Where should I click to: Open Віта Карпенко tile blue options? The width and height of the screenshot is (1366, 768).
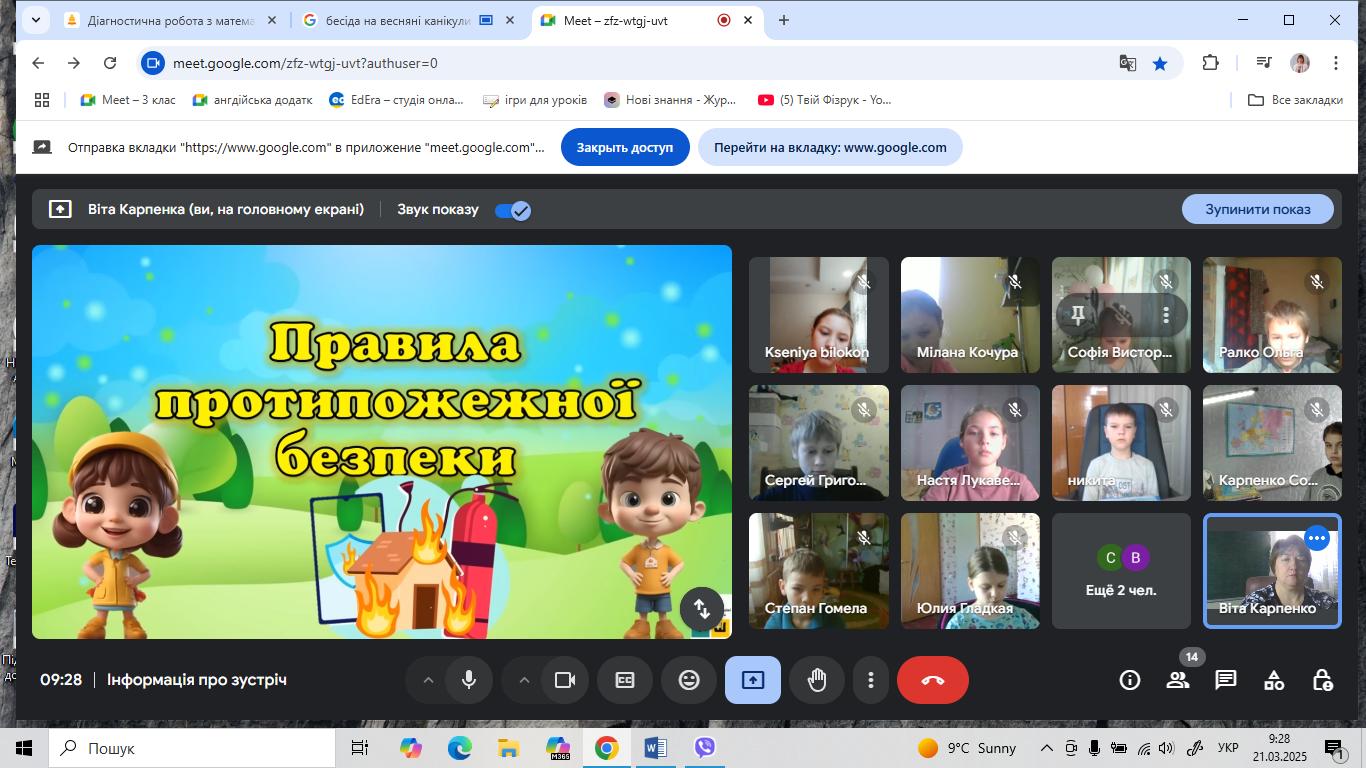[1317, 539]
